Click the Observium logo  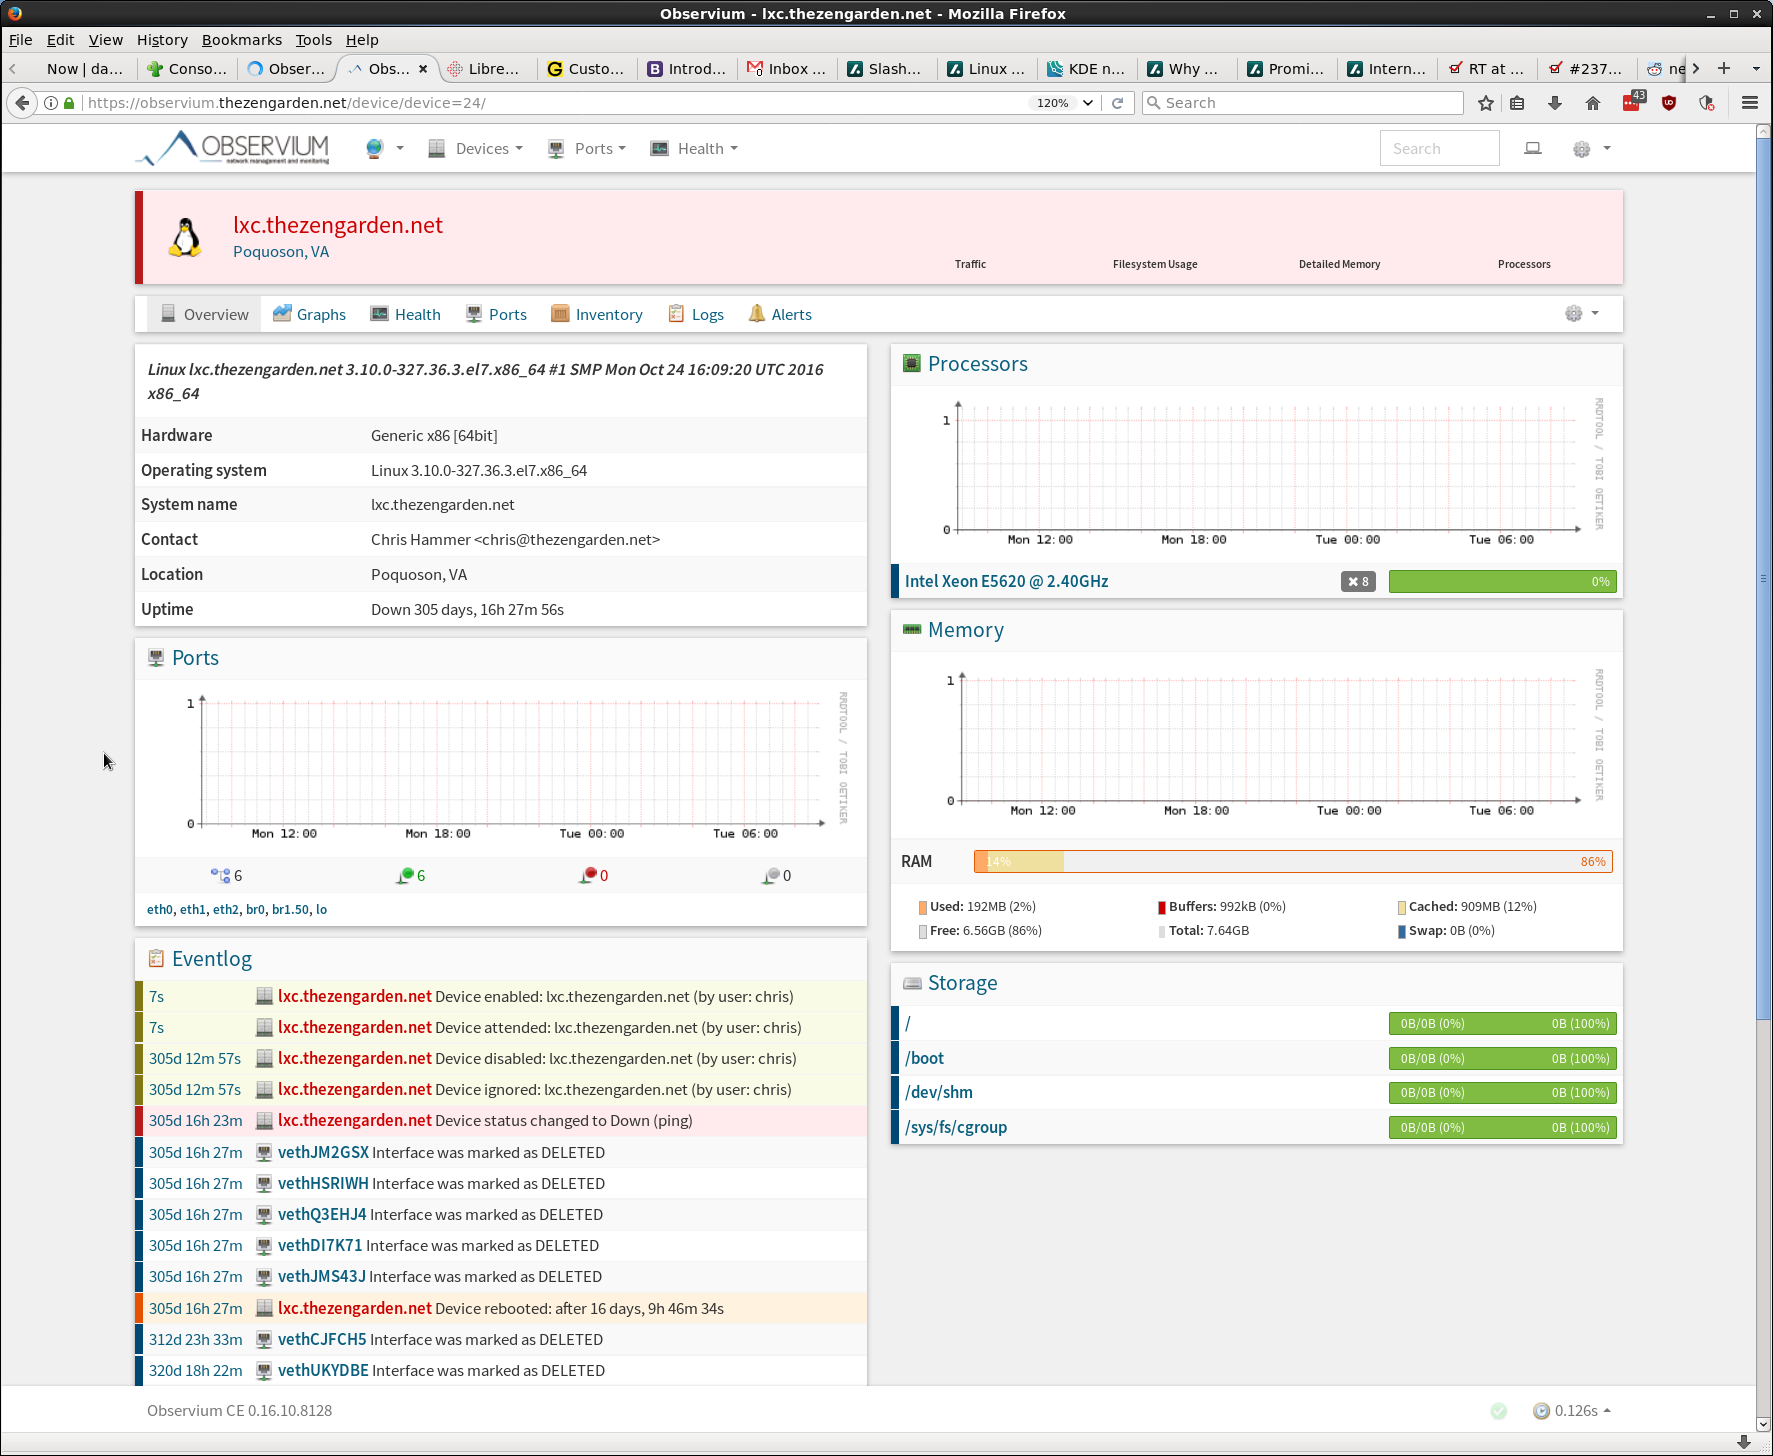[x=233, y=148]
